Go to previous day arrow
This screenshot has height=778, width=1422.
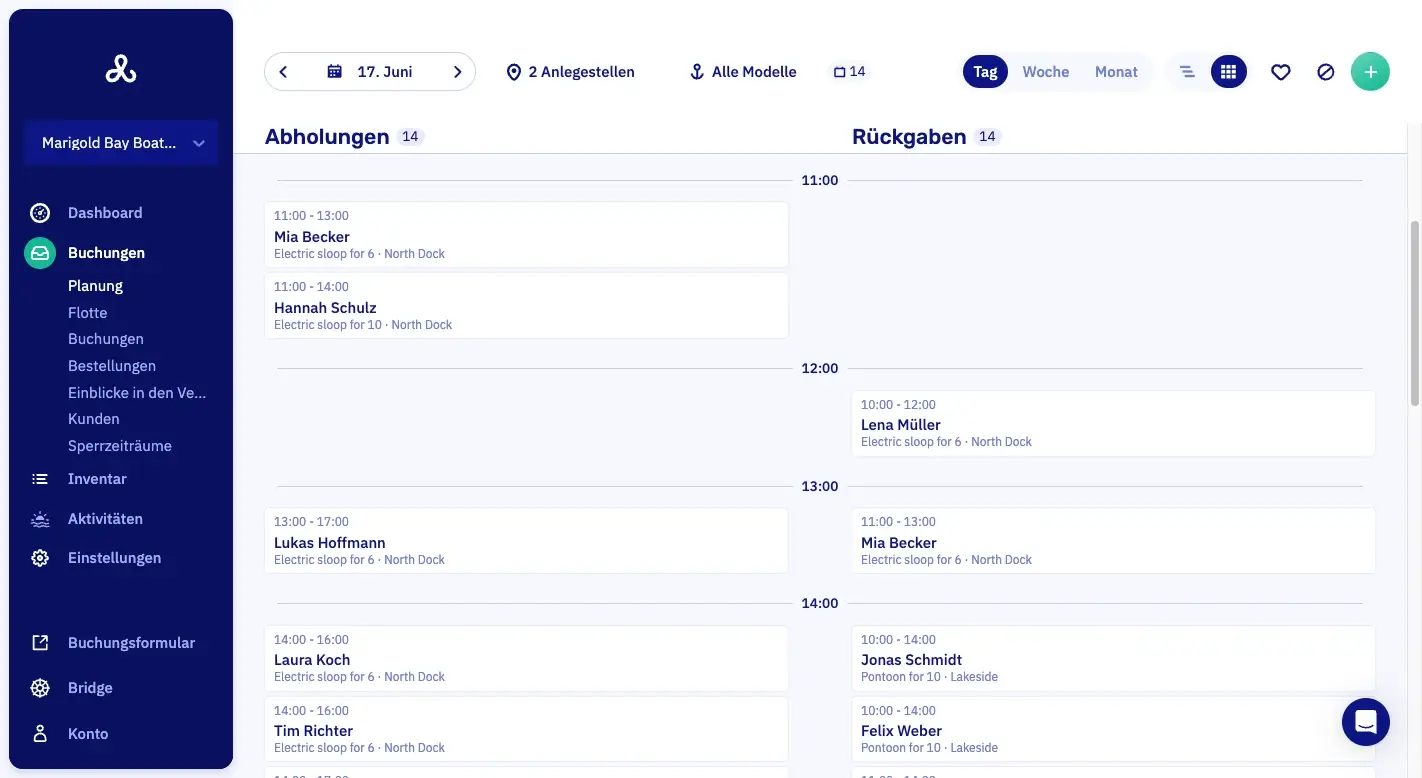point(283,72)
